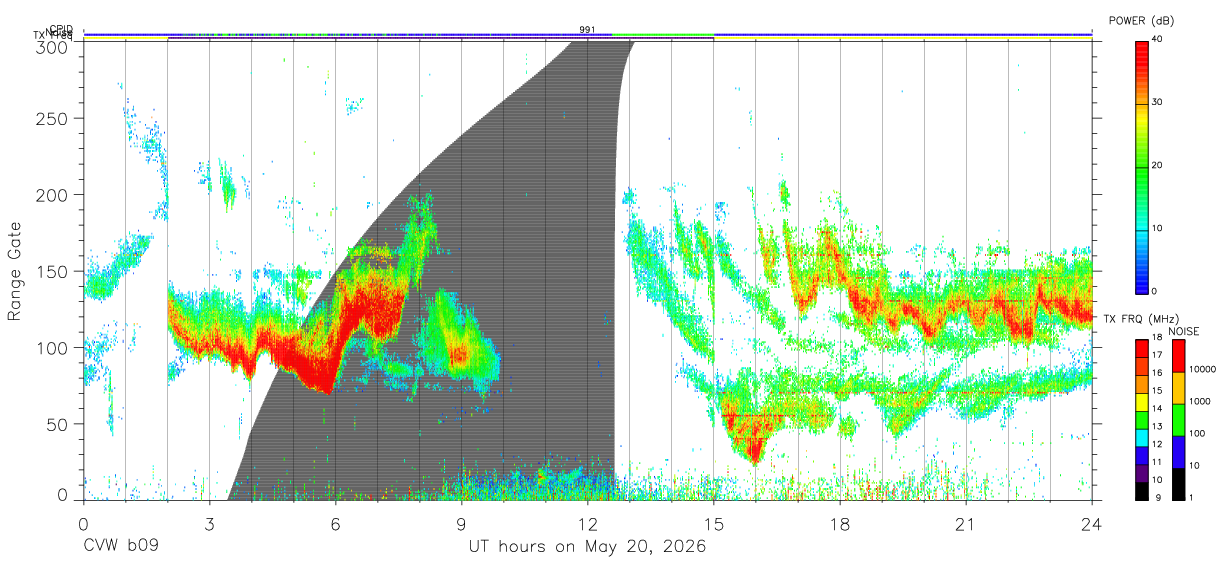Image resolution: width=1228 pixels, height=567 pixels.
Task: Click the POWER (dB) color bar
Action: [1141, 166]
